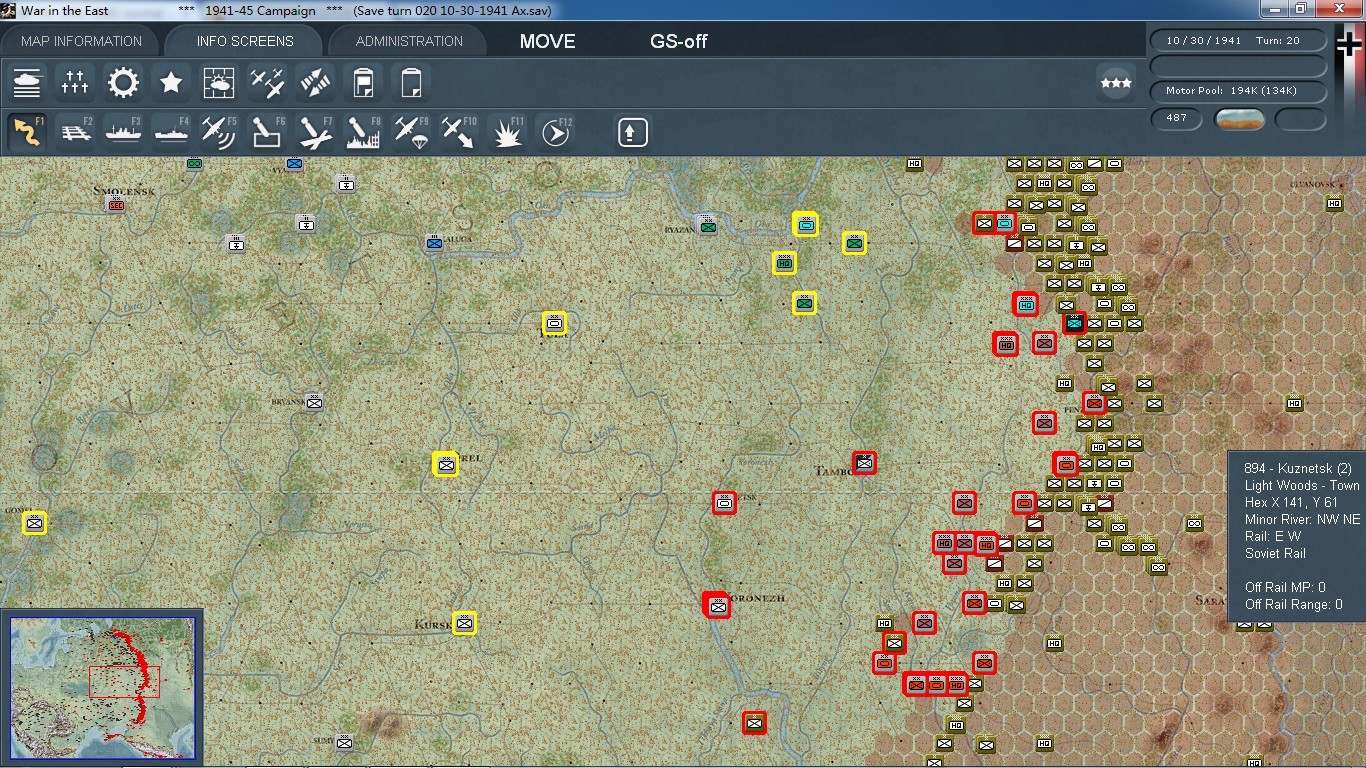Select the red unit at Smolensk
The height and width of the screenshot is (768, 1366).
click(x=116, y=204)
